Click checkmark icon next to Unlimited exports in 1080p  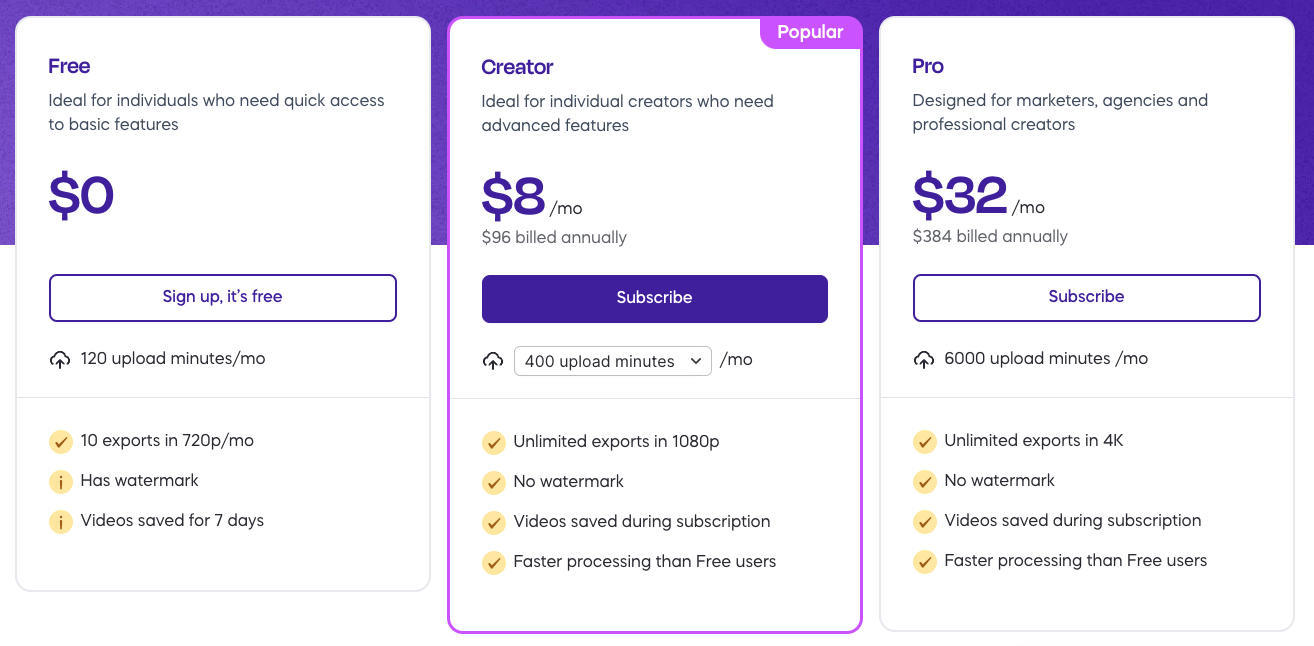tap(493, 442)
